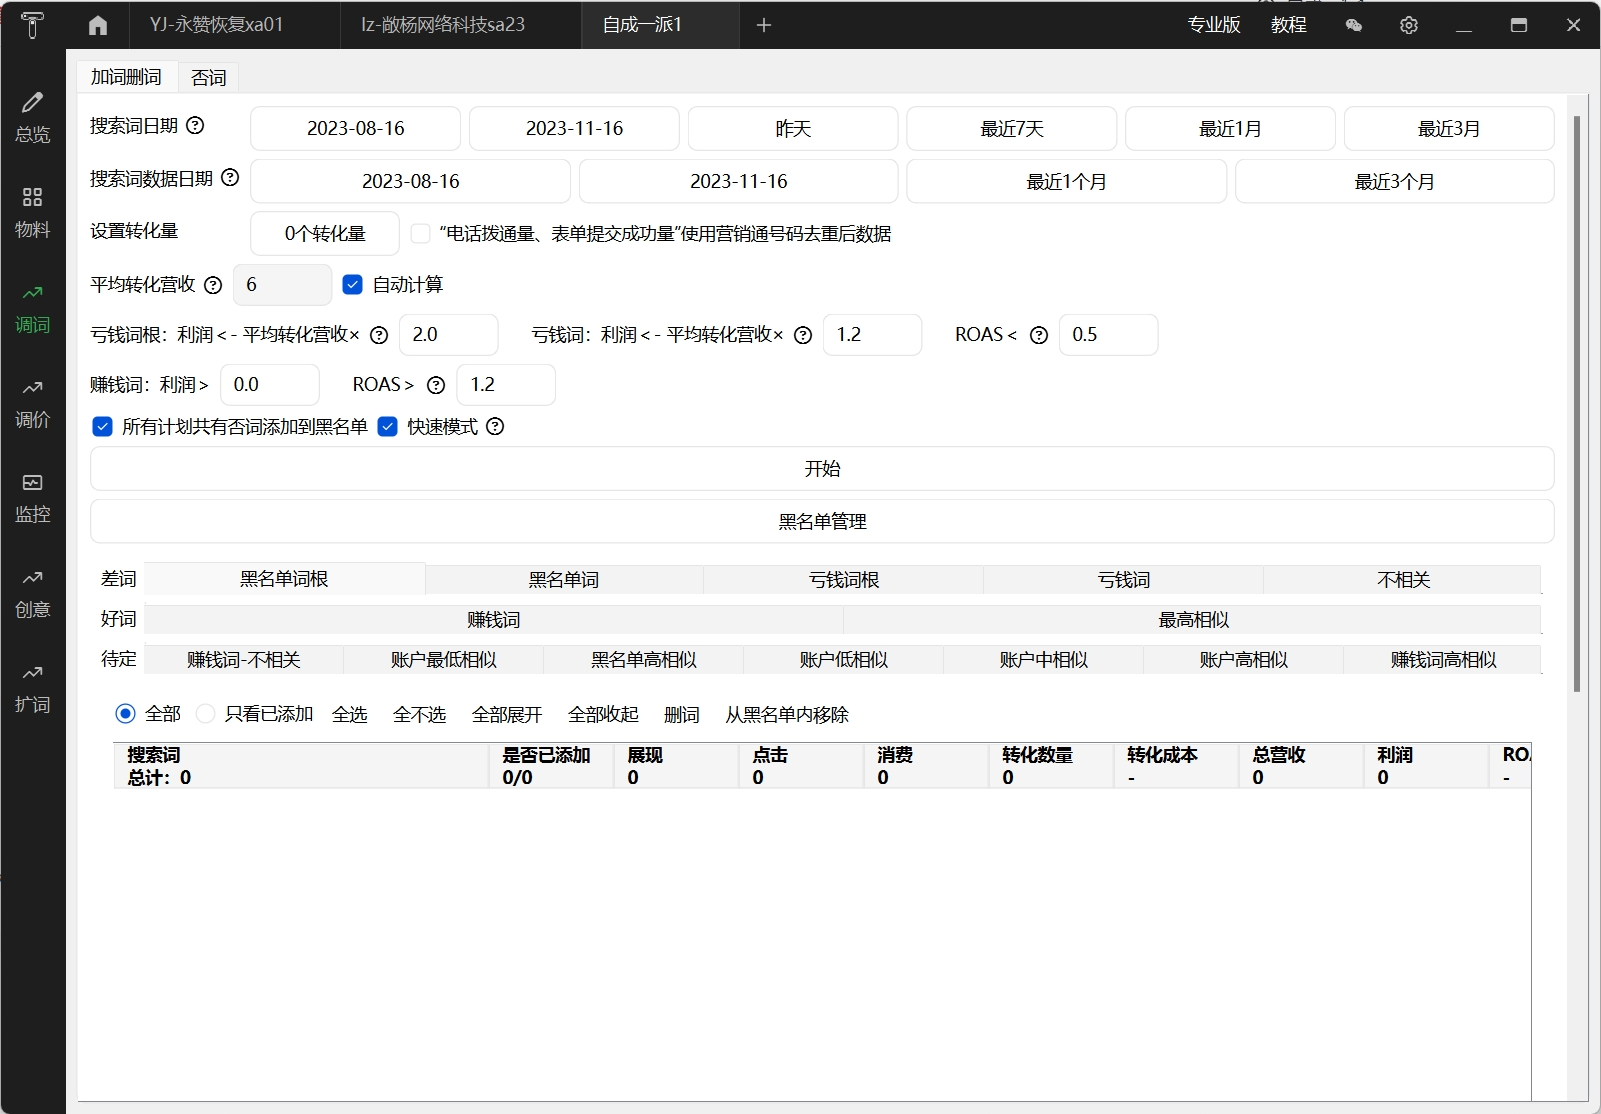Show help next to ROAS < label

click(1039, 335)
